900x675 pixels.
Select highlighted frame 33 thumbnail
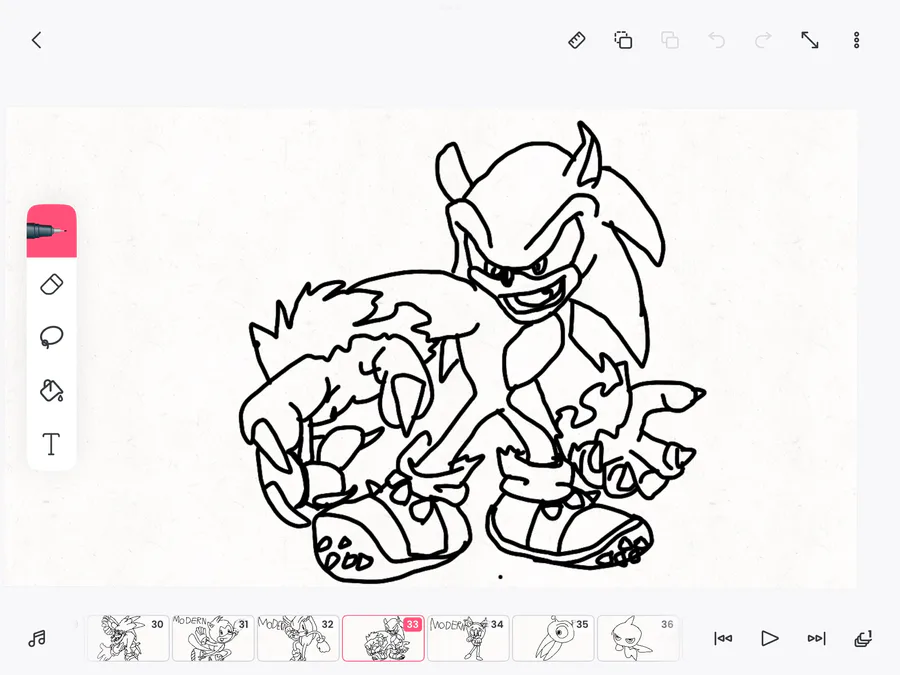click(383, 638)
